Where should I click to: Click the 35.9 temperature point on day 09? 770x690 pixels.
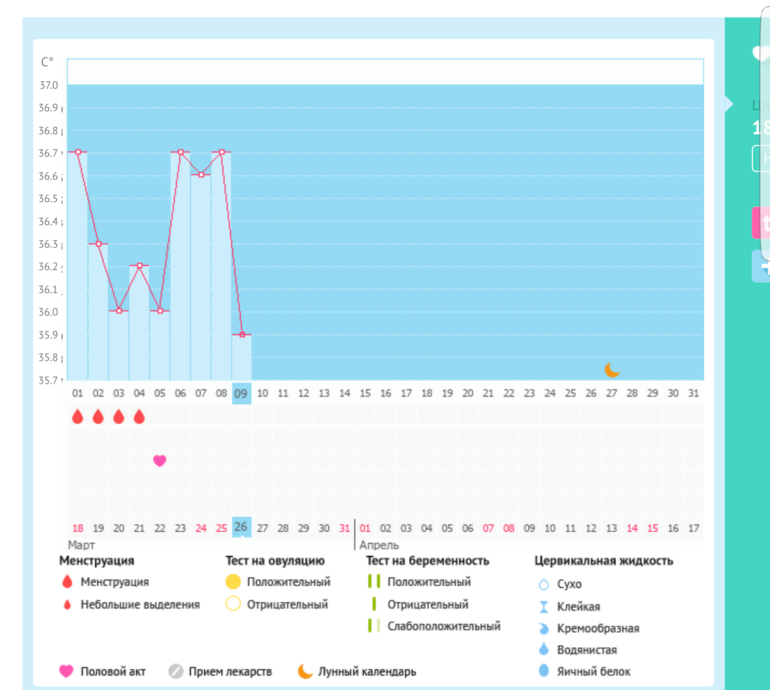click(x=242, y=334)
